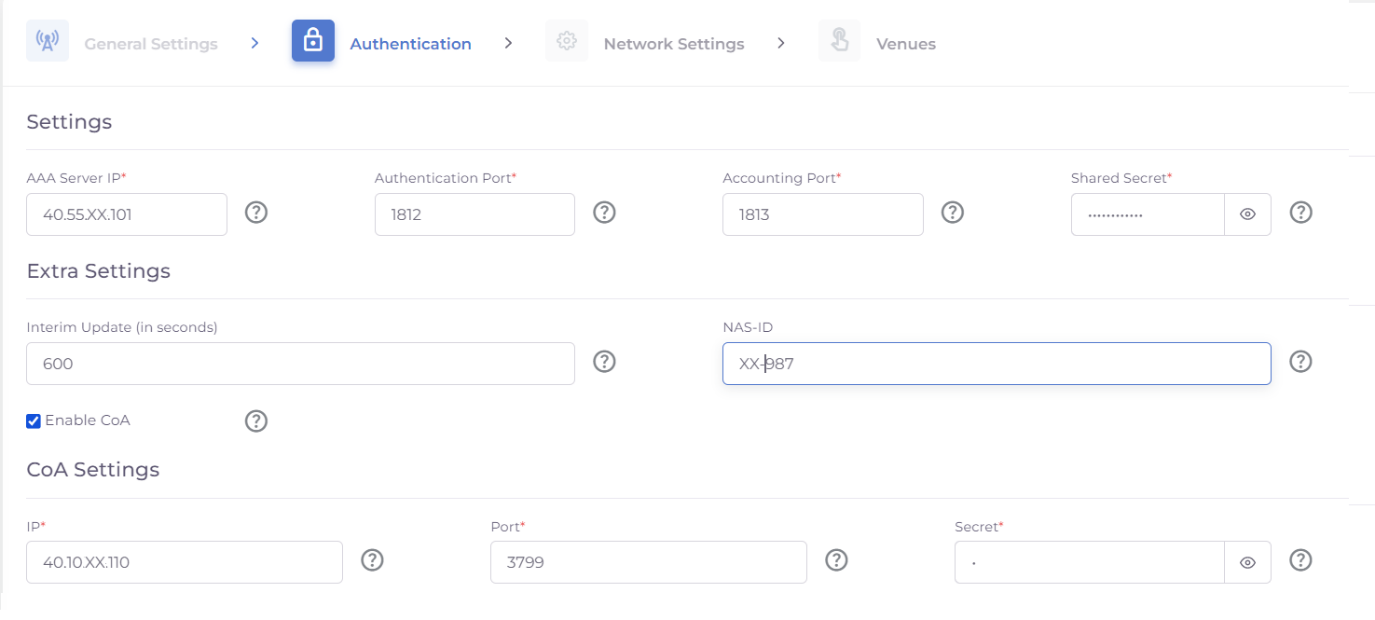Open help icon beside NAS-ID field

[x=1300, y=362]
